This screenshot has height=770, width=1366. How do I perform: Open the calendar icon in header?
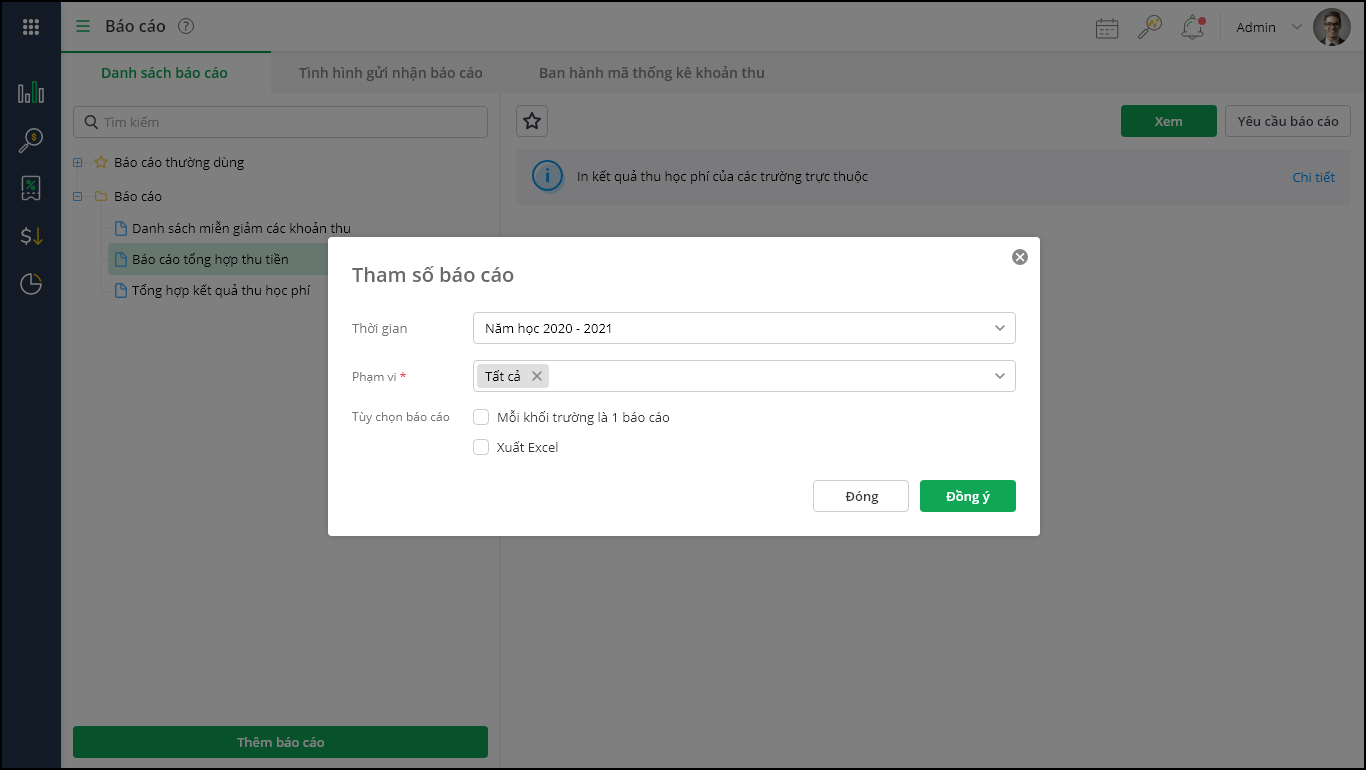click(x=1107, y=27)
